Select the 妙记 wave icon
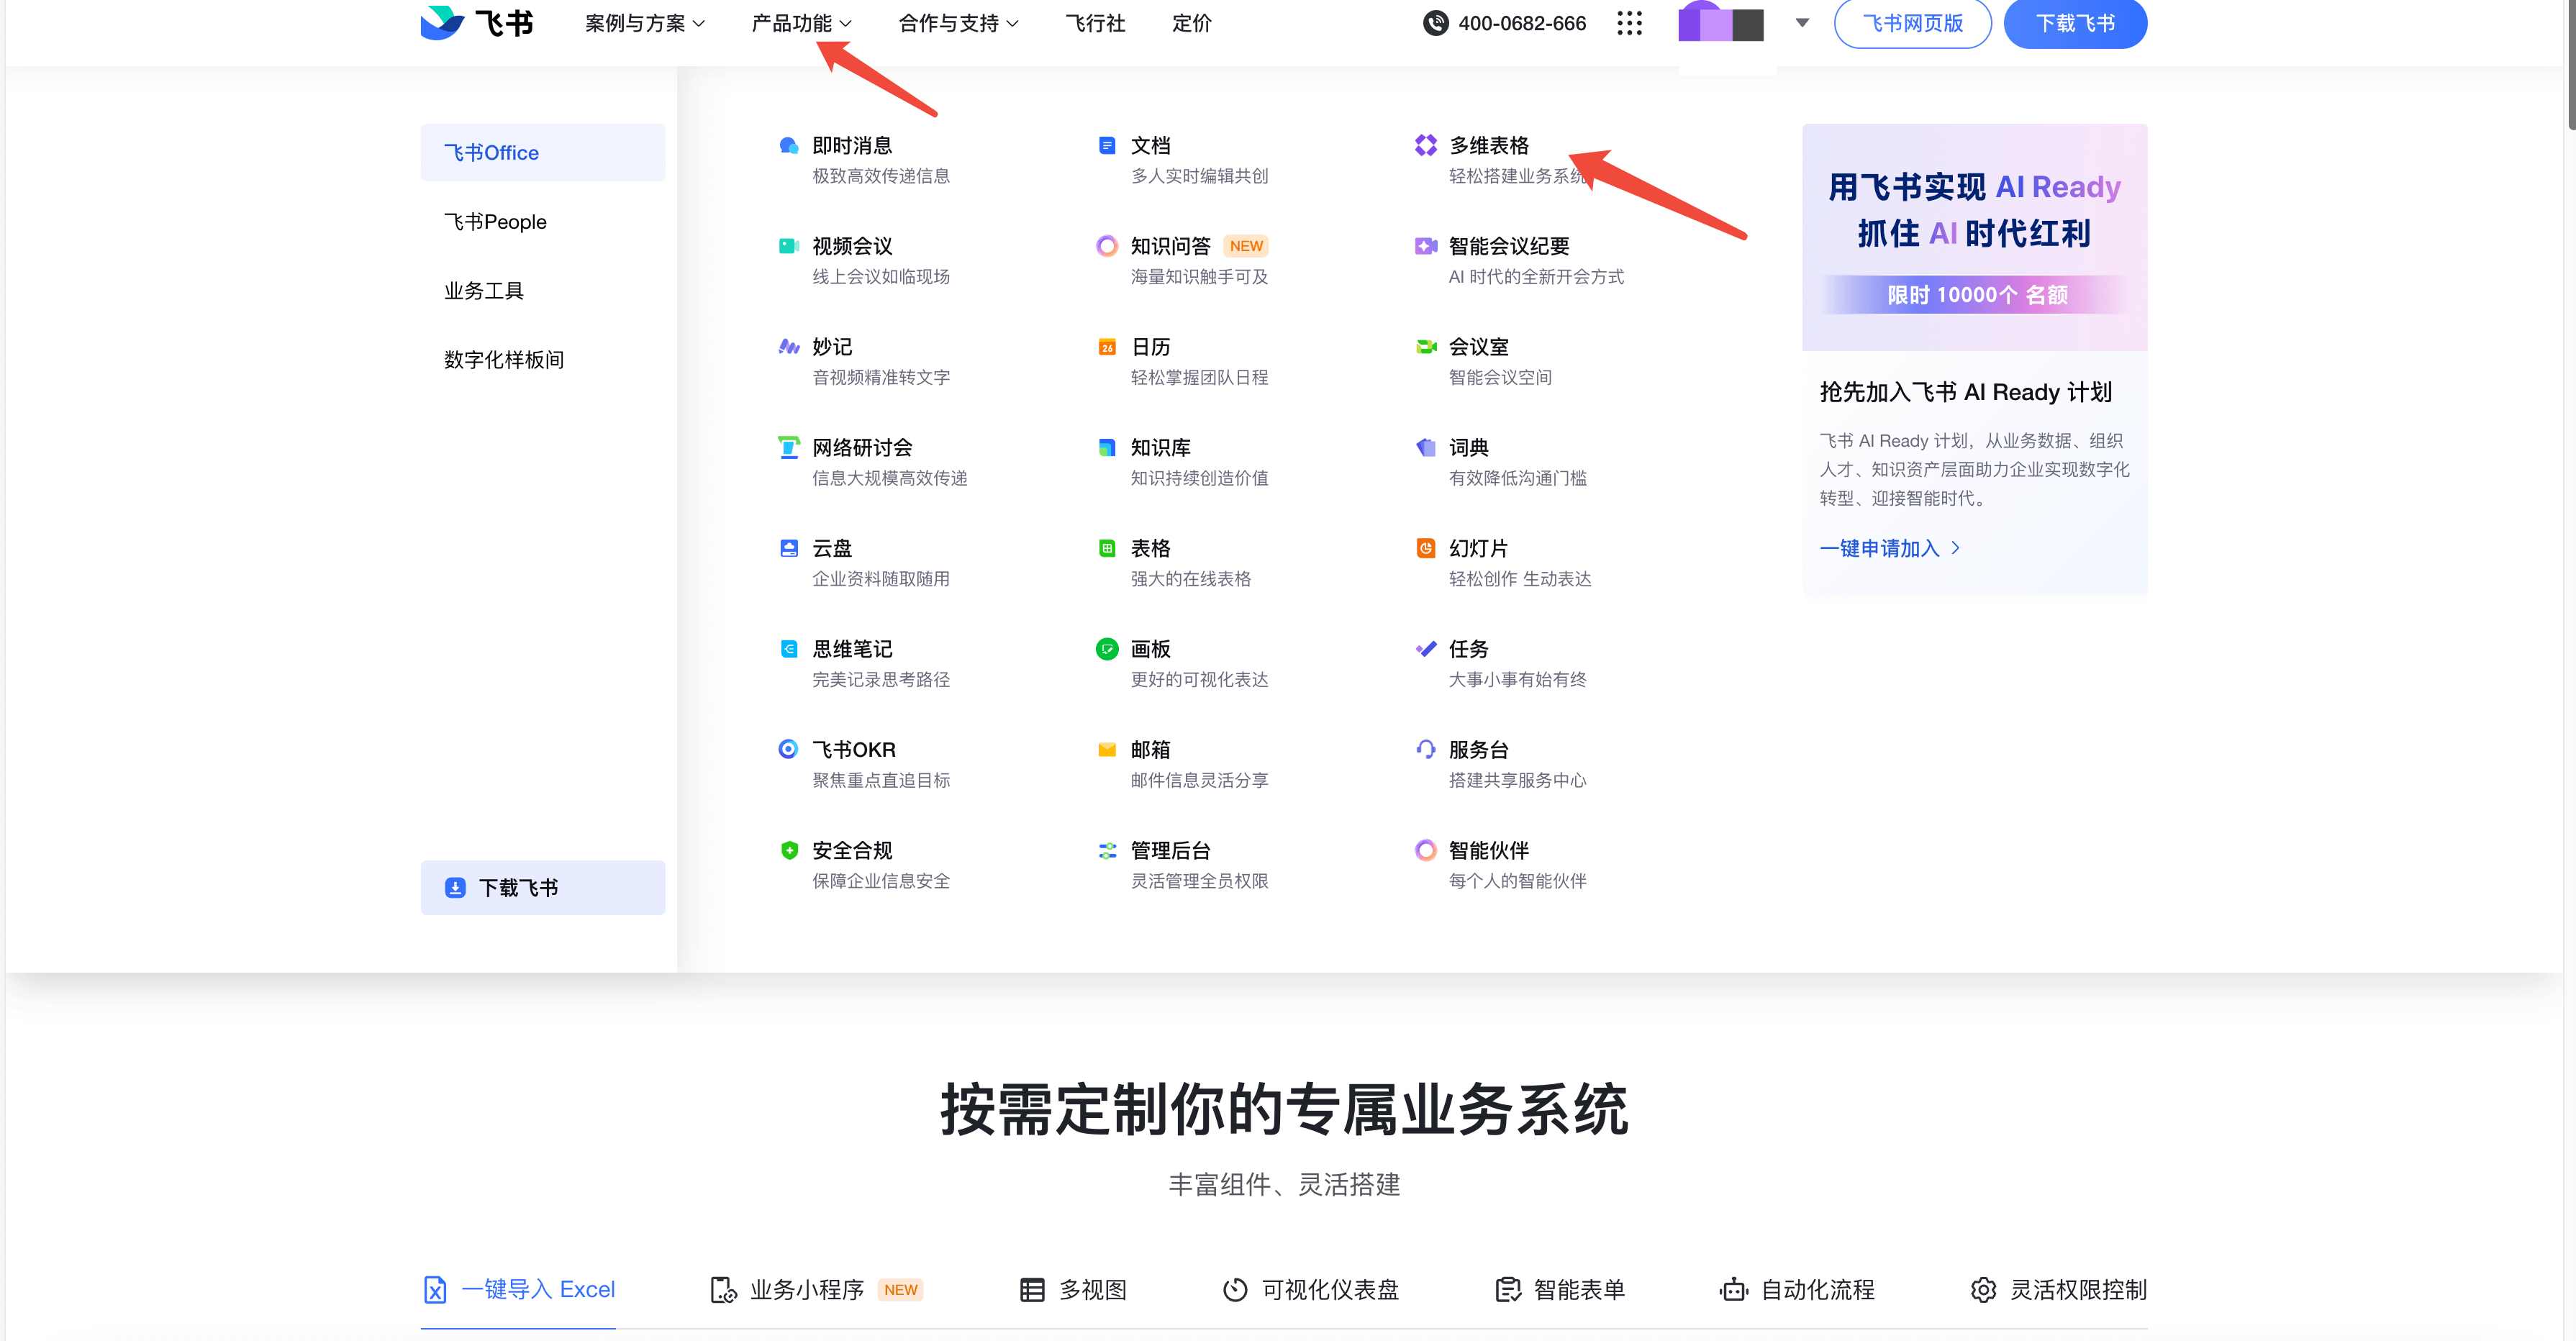Screen dimensions: 2576x1341 789,347
